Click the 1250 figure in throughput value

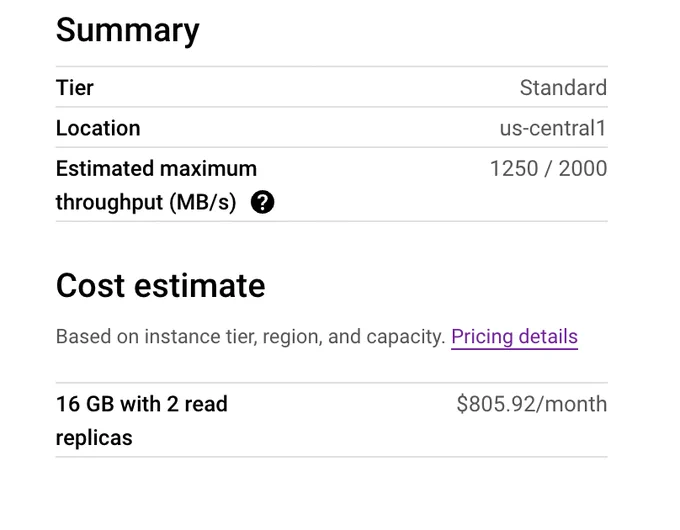pyautogui.click(x=514, y=168)
